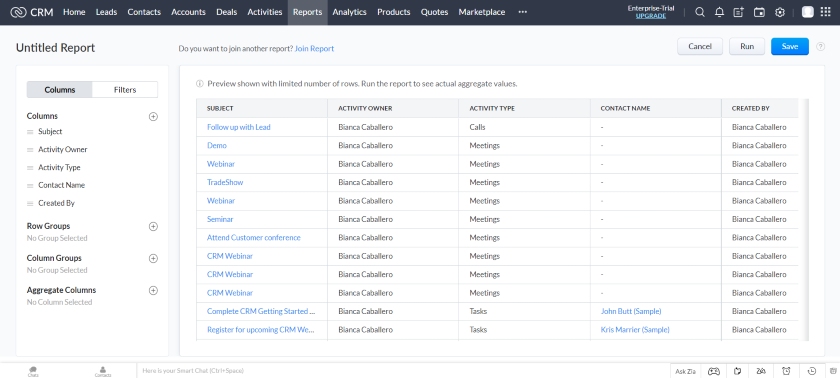Image resolution: width=840 pixels, height=378 pixels.
Task: Click drag handle beside Activity Owner
Action: pos(30,150)
